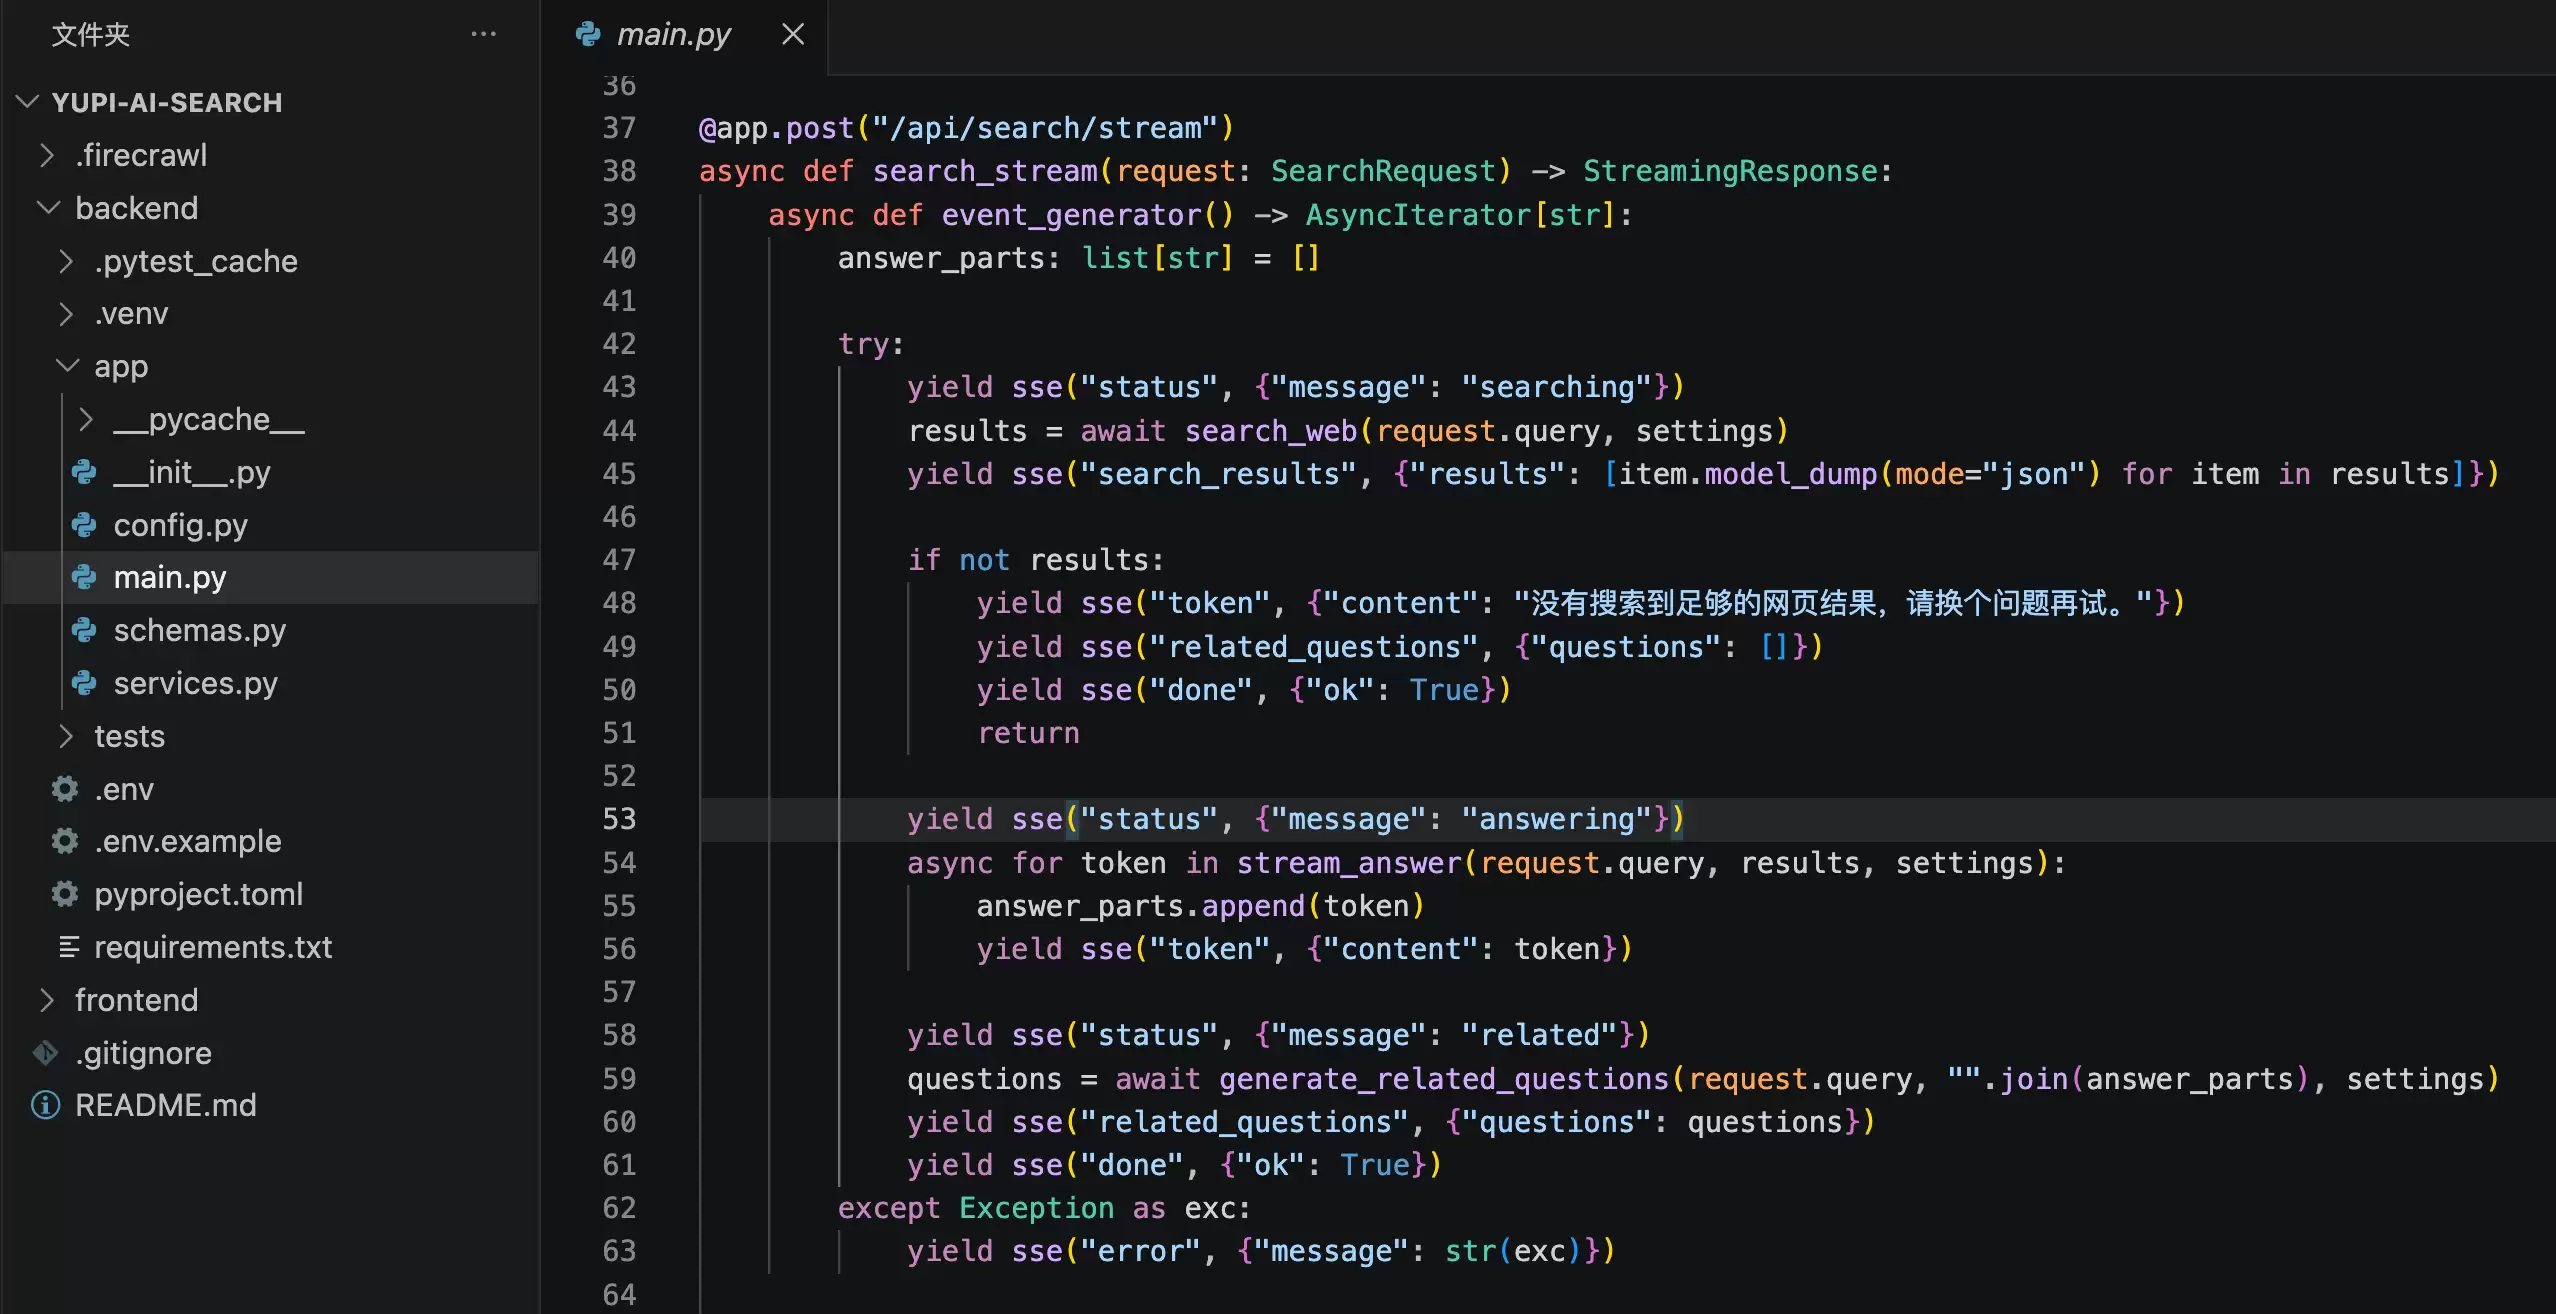The width and height of the screenshot is (2556, 1314).
Task: Click the 文件夹 panel title
Action: click(90, 34)
